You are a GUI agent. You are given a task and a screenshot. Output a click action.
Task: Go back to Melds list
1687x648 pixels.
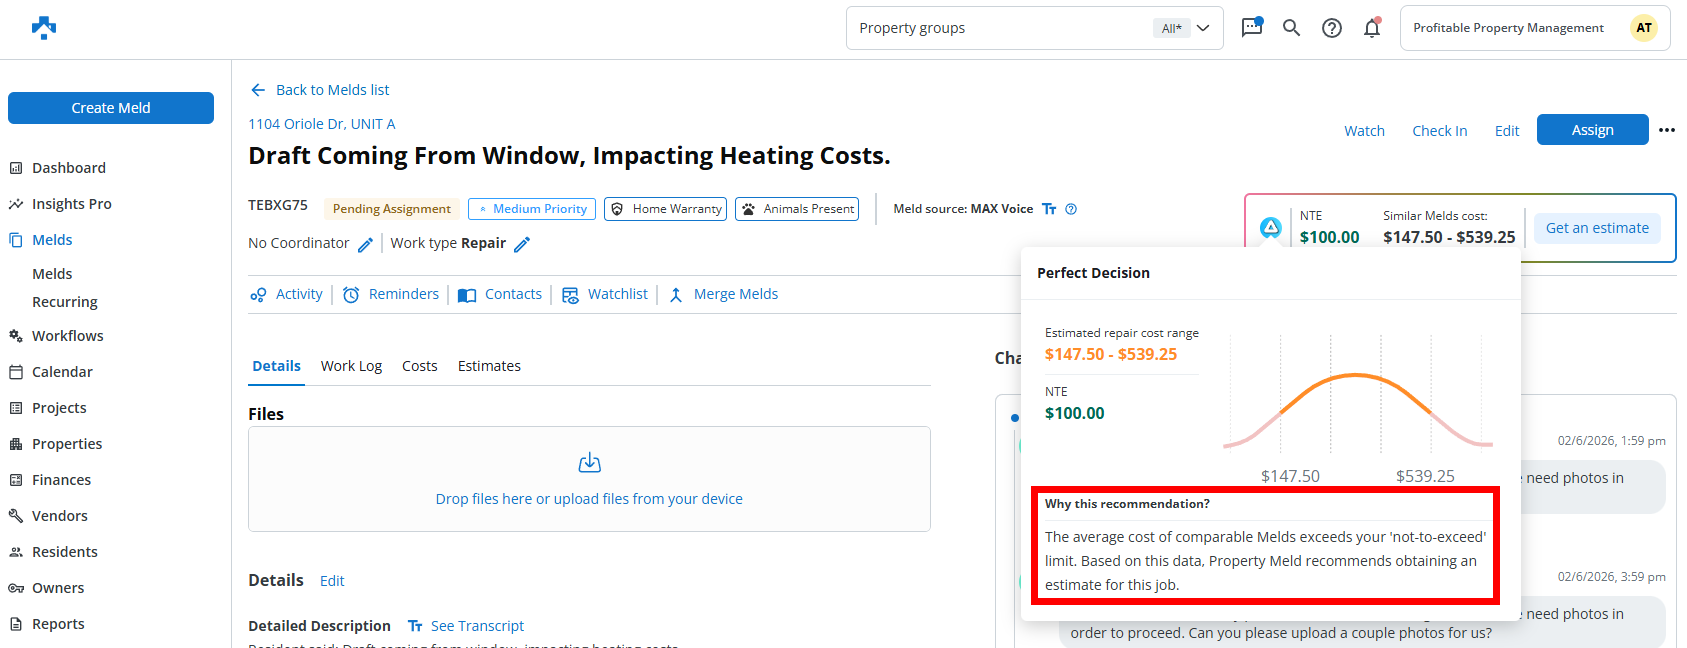(x=320, y=90)
